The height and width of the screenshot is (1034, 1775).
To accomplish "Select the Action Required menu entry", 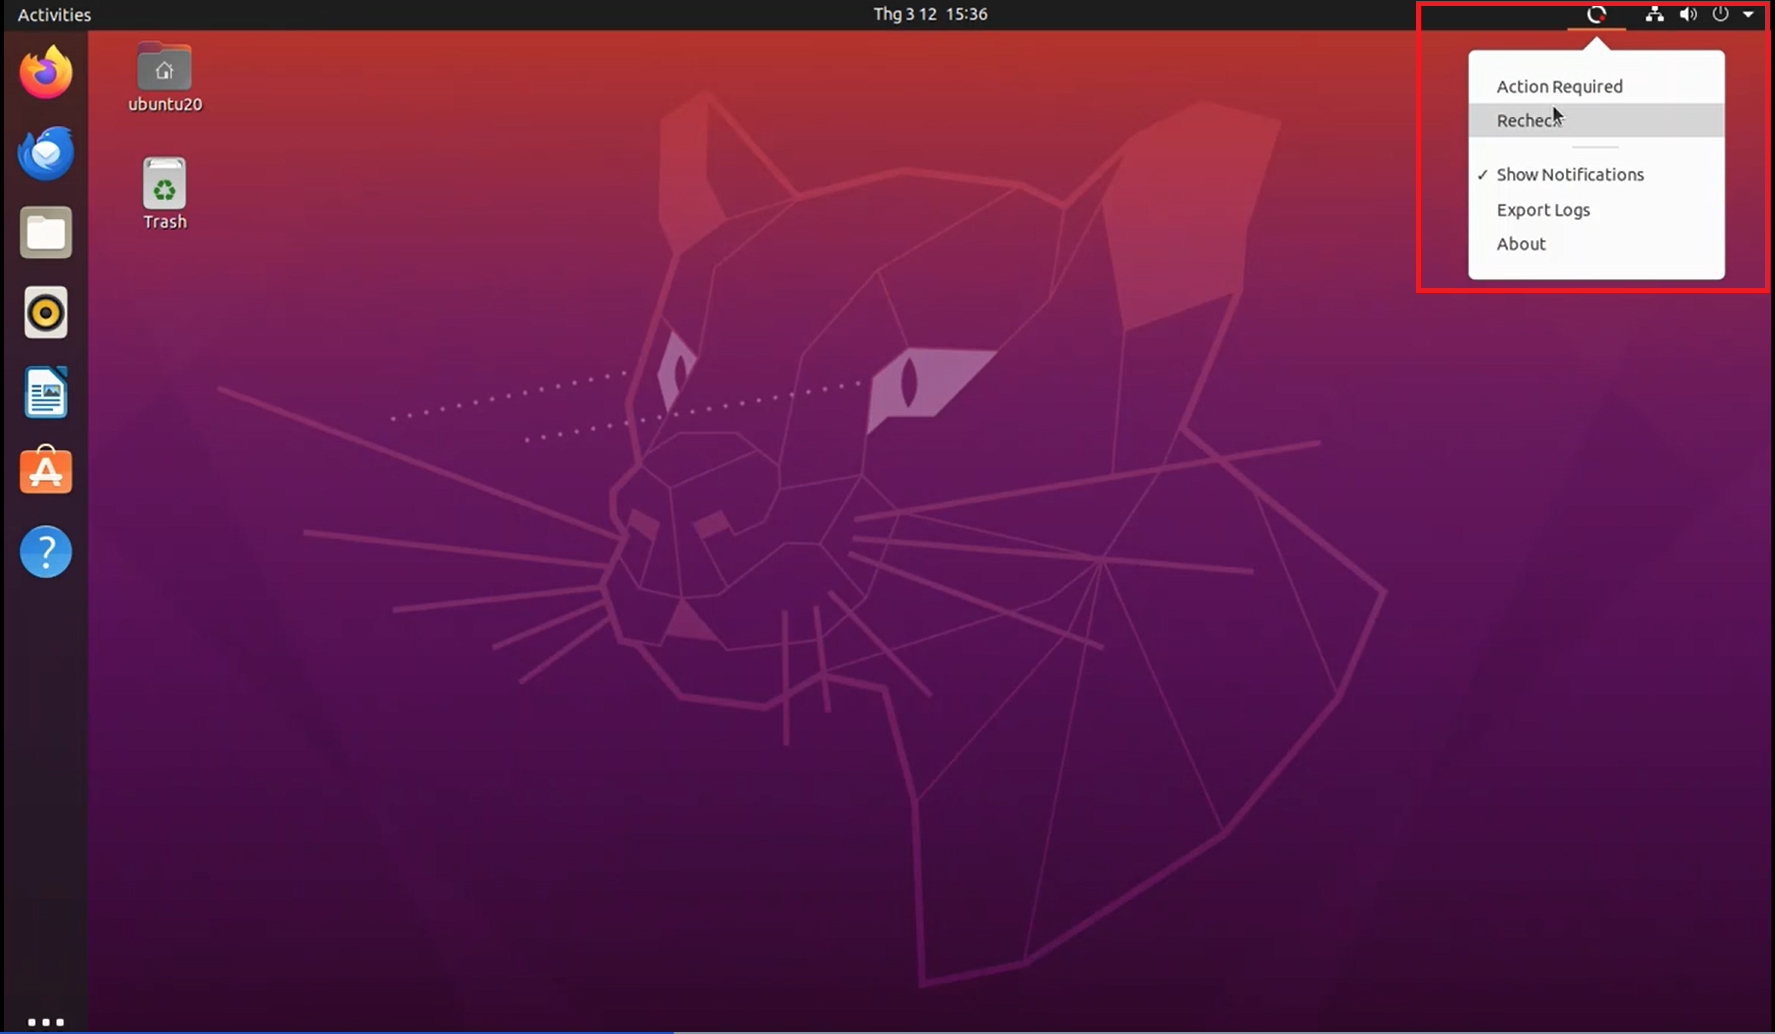I will click(x=1596, y=86).
